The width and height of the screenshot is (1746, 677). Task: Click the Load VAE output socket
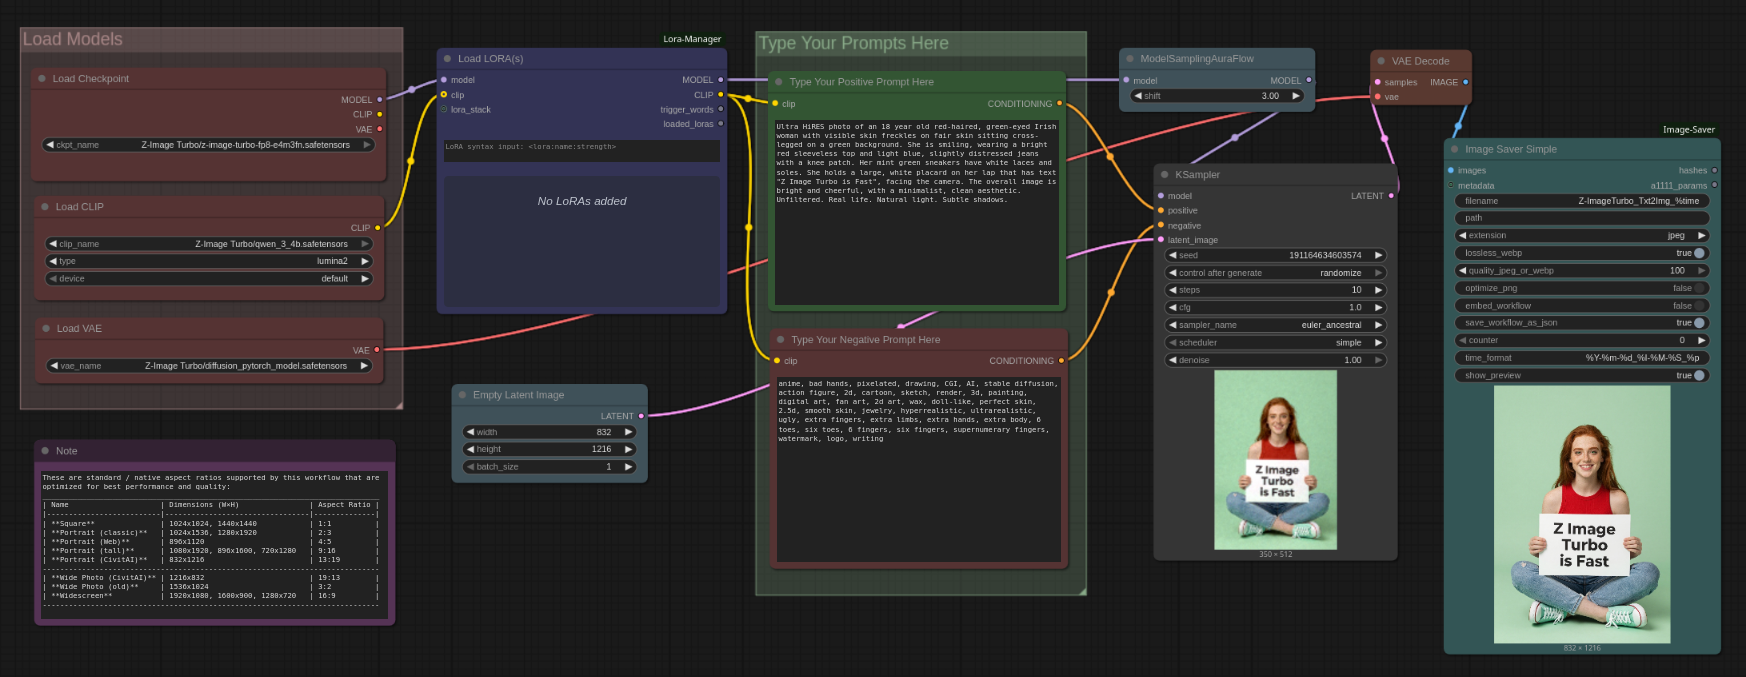point(377,350)
